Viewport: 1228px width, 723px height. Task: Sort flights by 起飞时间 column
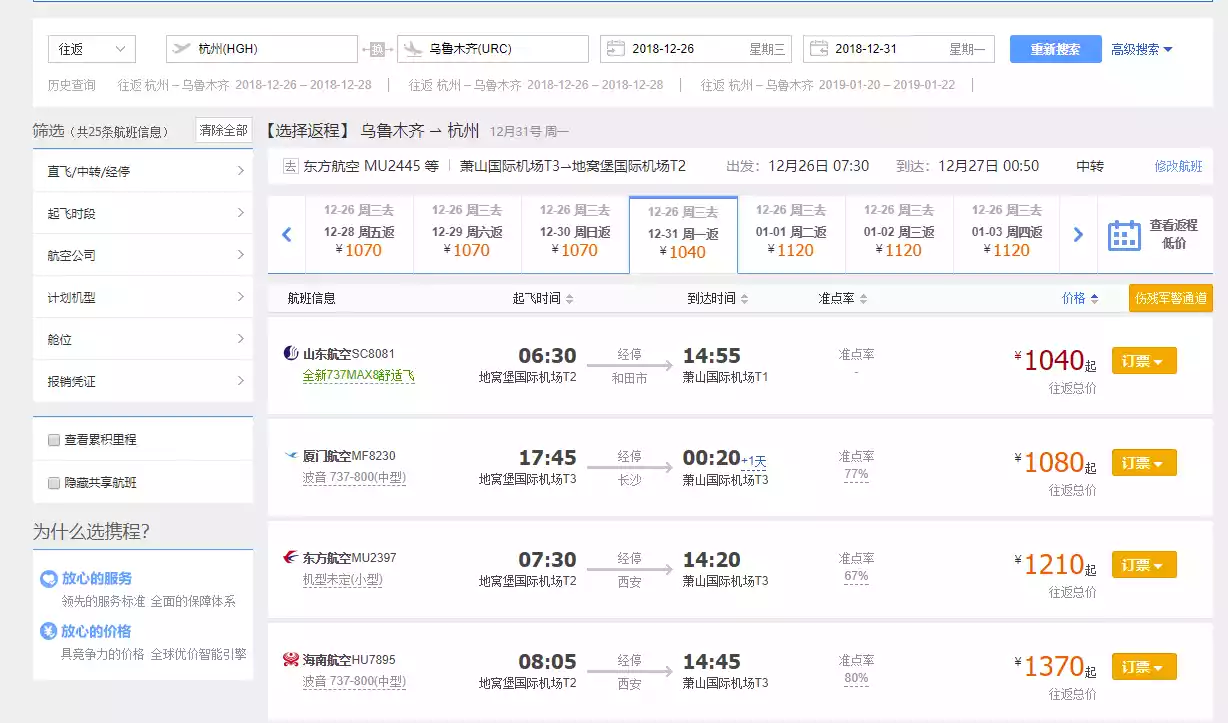[x=543, y=298]
